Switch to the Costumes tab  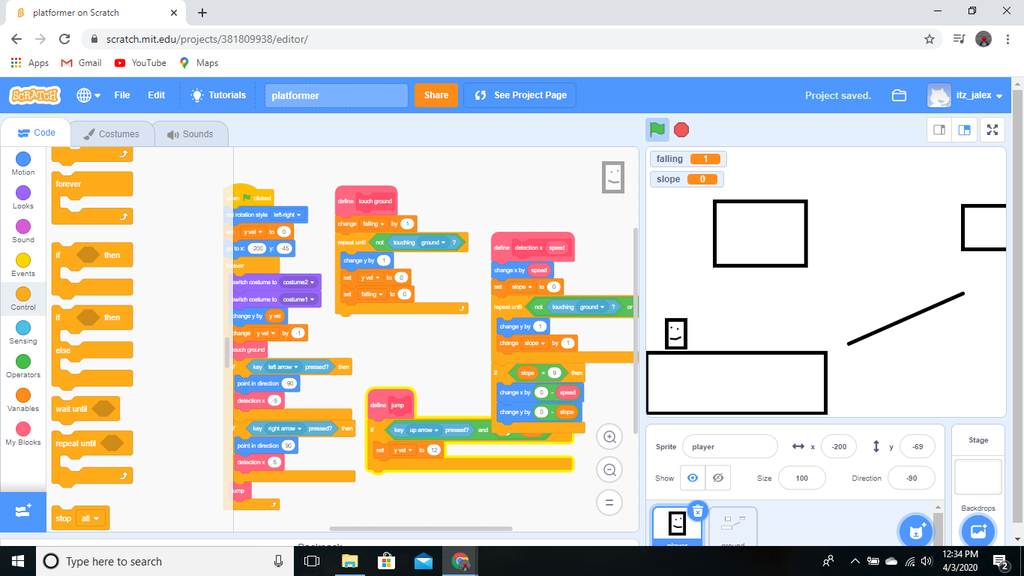click(112, 134)
